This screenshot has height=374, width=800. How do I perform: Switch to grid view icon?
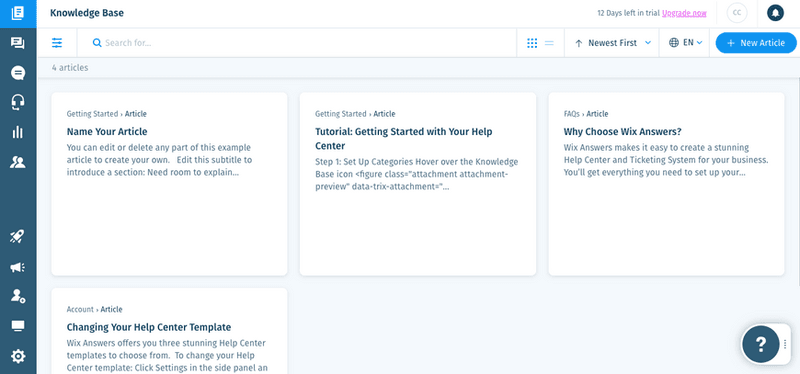(x=532, y=43)
